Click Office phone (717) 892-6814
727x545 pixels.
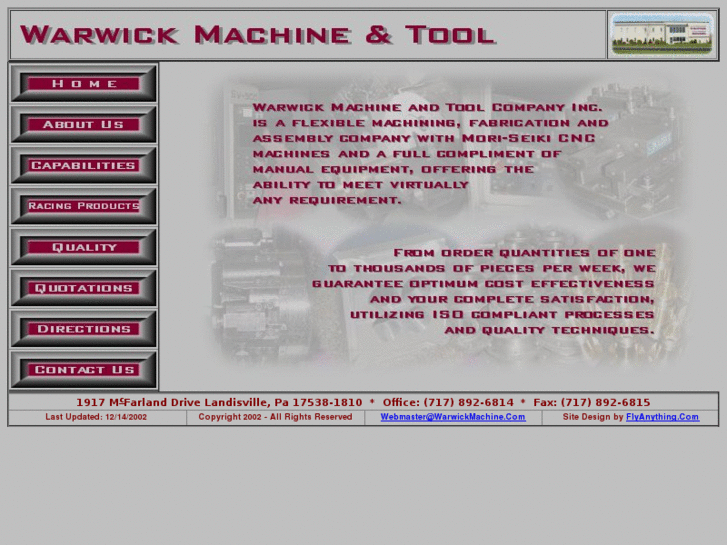coord(448,402)
